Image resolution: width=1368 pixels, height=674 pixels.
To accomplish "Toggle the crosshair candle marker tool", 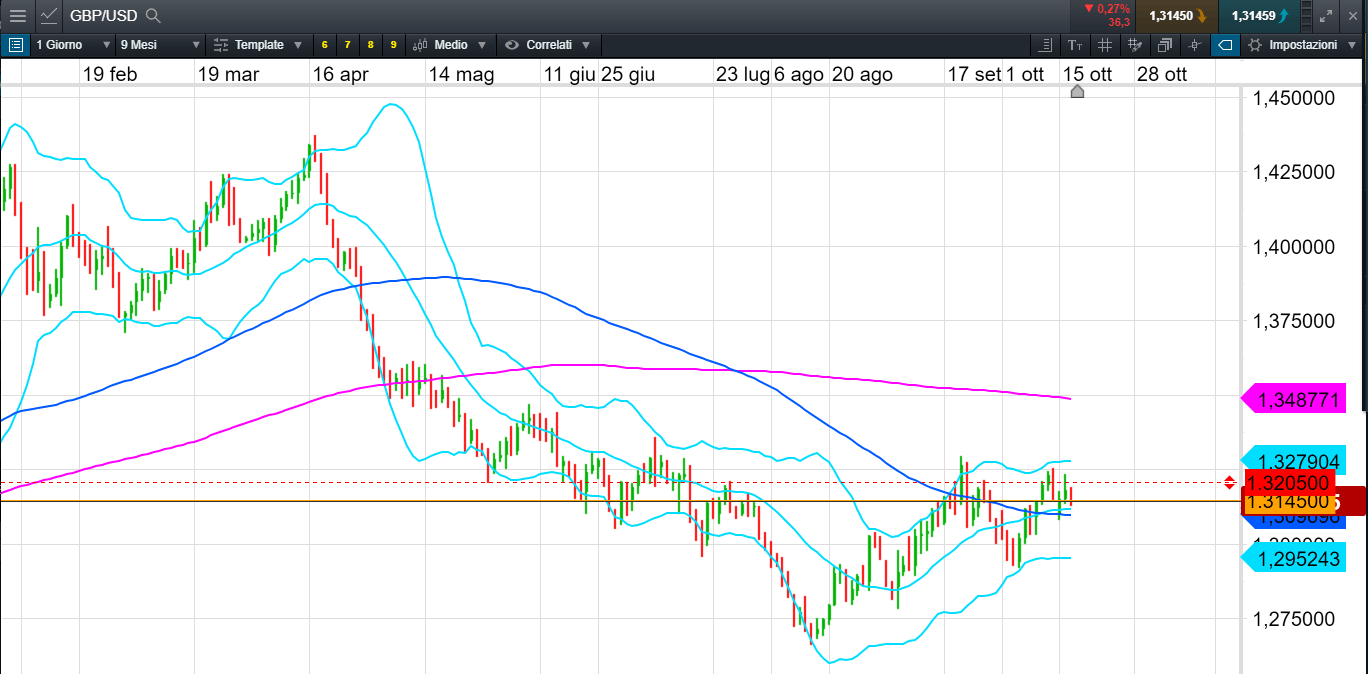I will 1195,45.
